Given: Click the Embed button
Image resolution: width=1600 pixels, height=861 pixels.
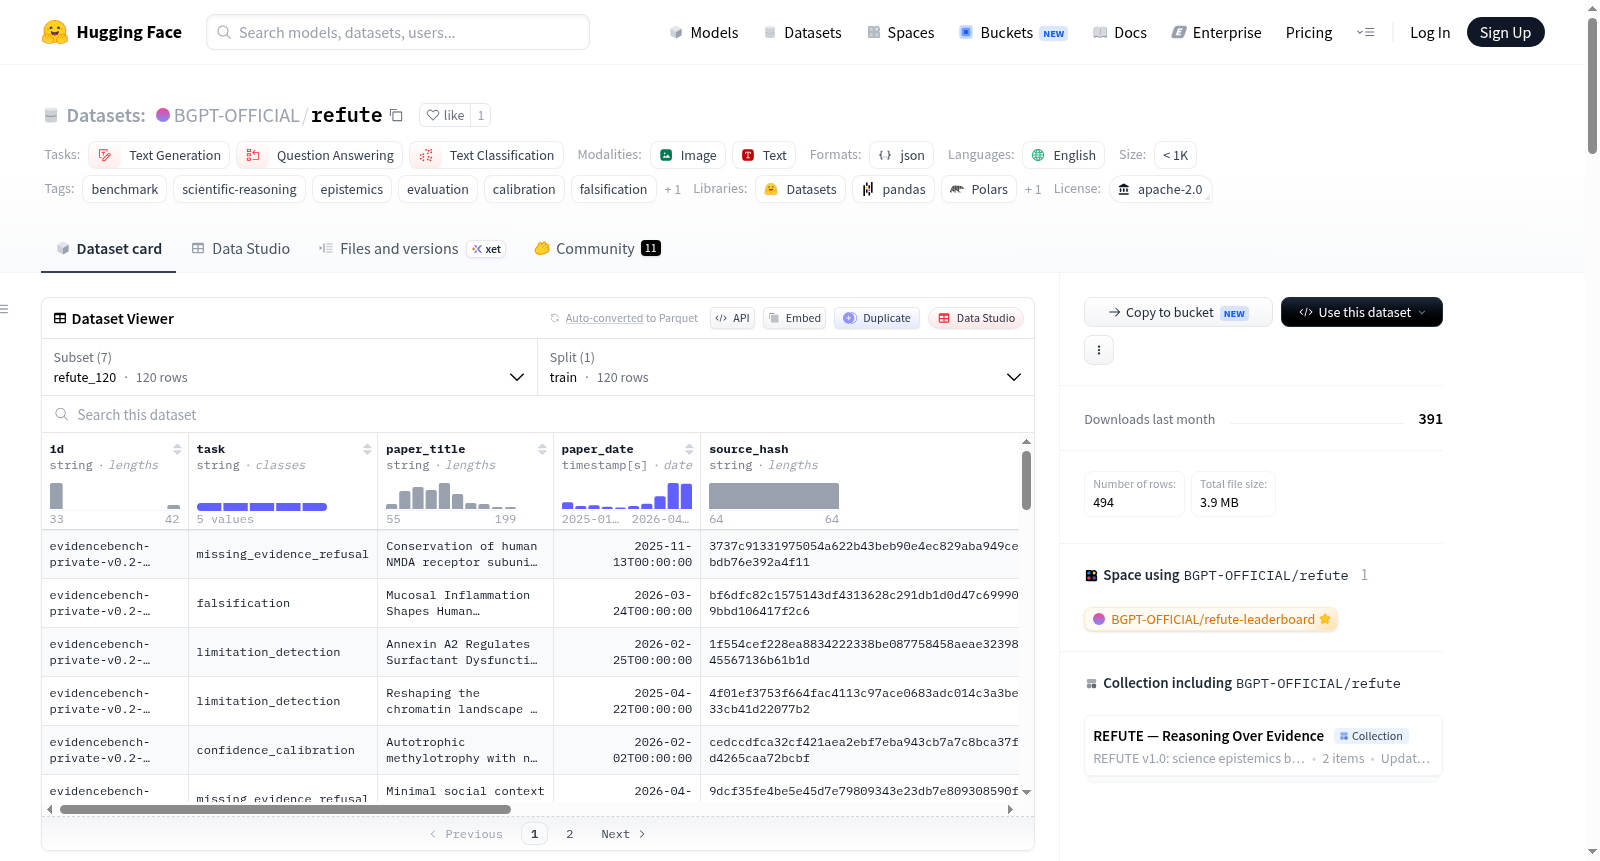Looking at the screenshot, I should click(x=794, y=318).
